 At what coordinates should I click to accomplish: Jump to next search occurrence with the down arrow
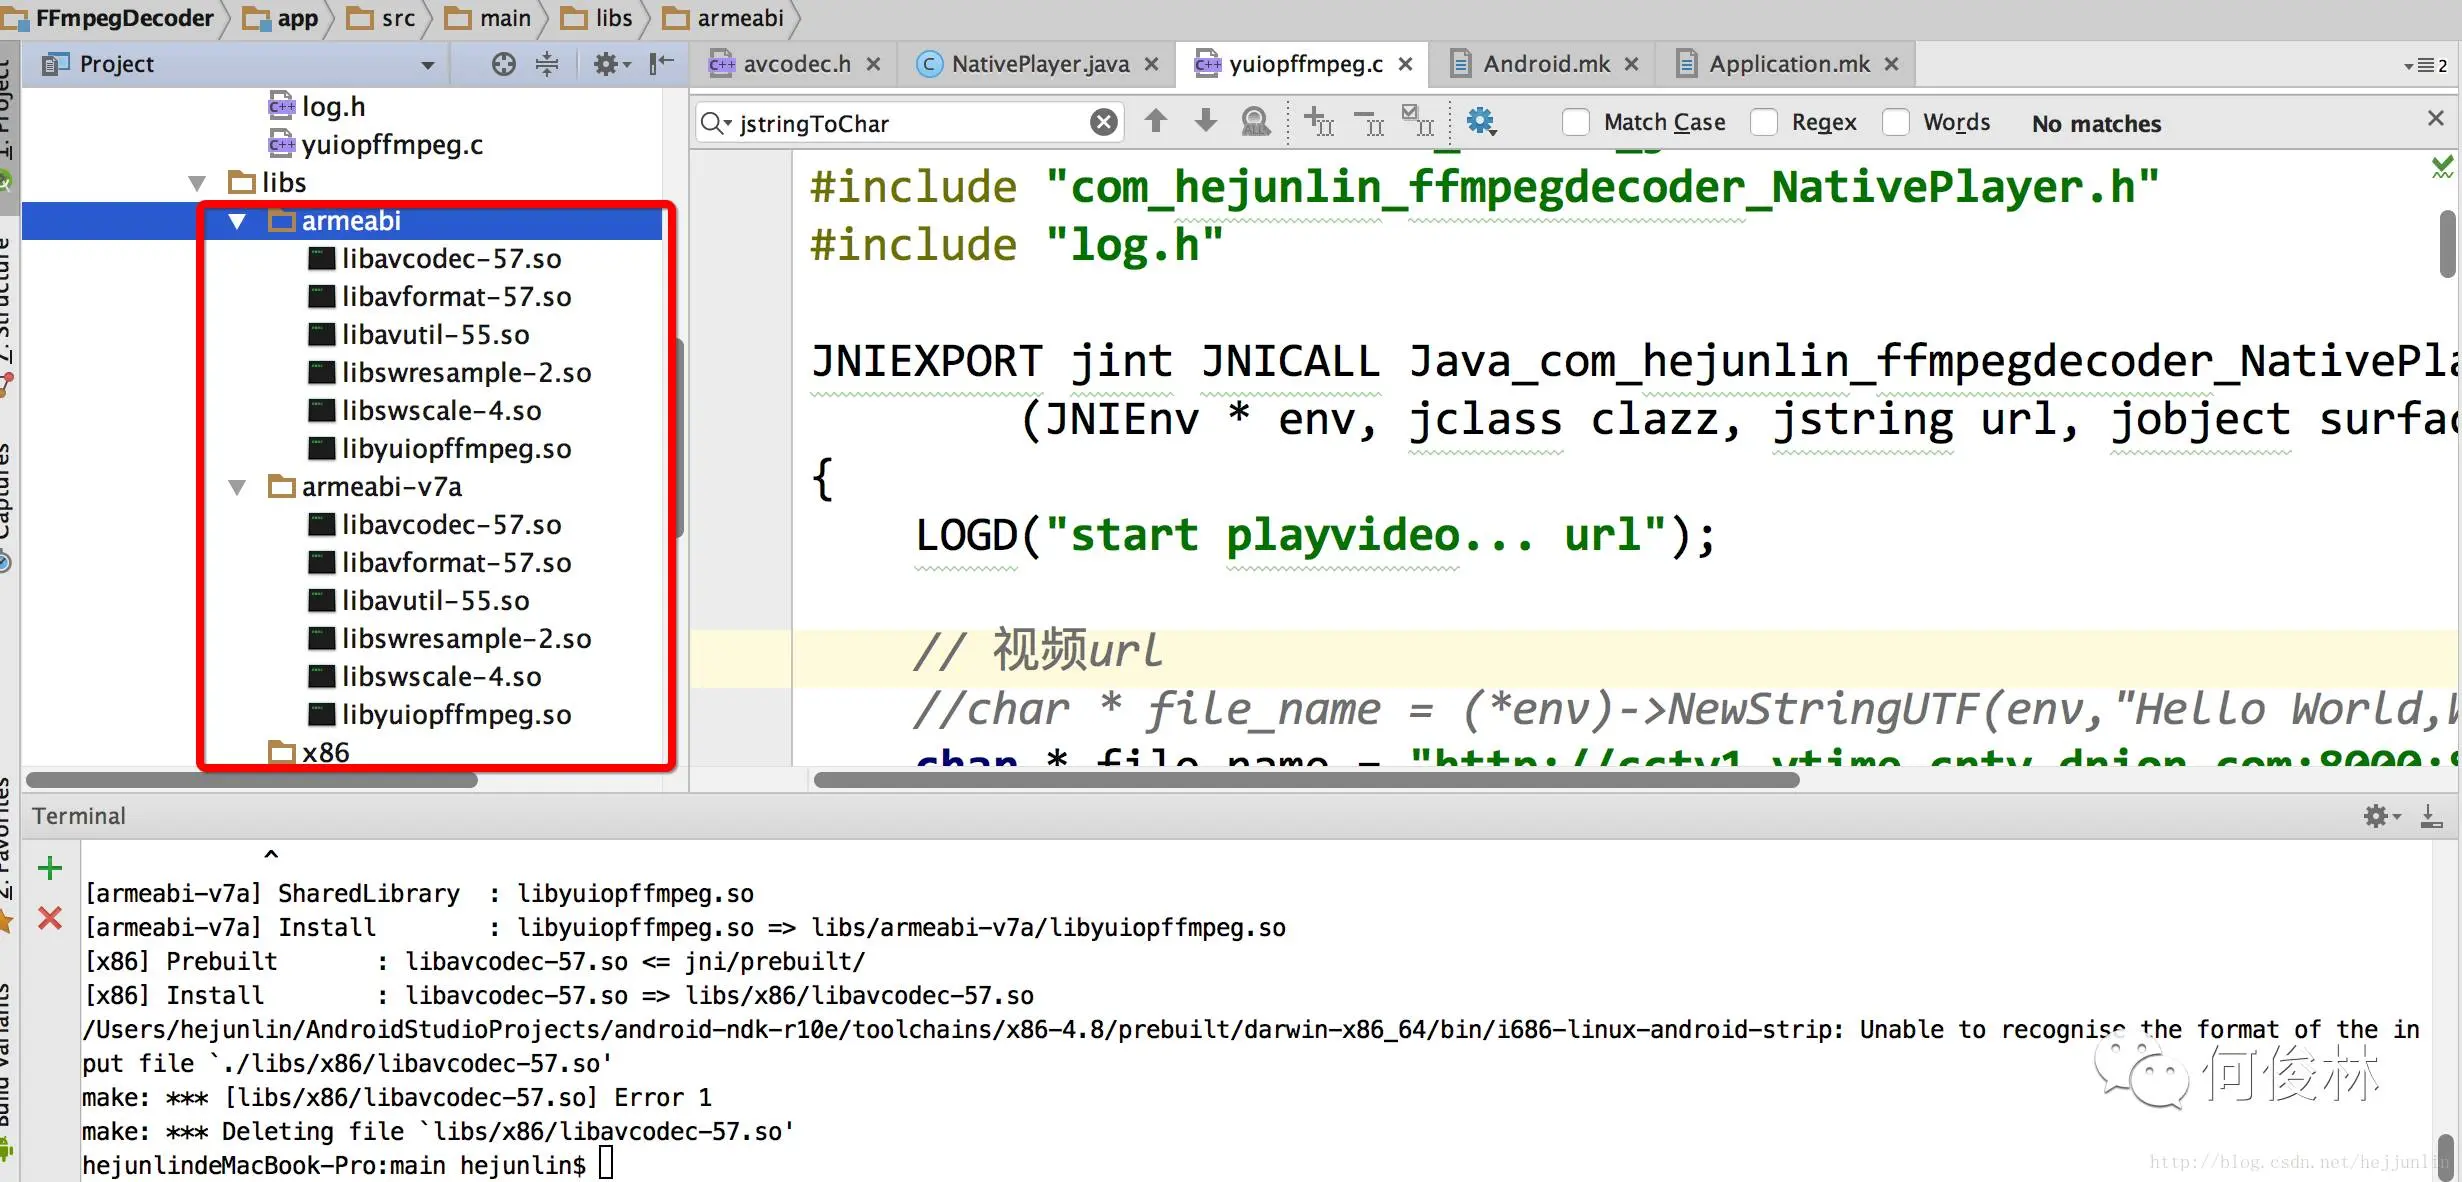1206,122
